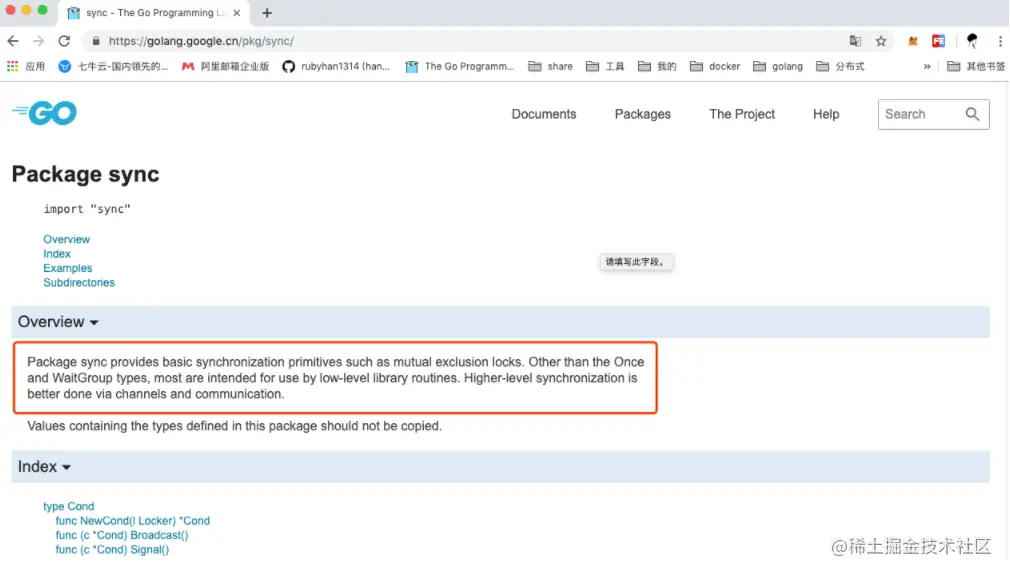The image size is (1010, 575).
Task: Click the padlock icon in address bar
Action: pos(96,41)
